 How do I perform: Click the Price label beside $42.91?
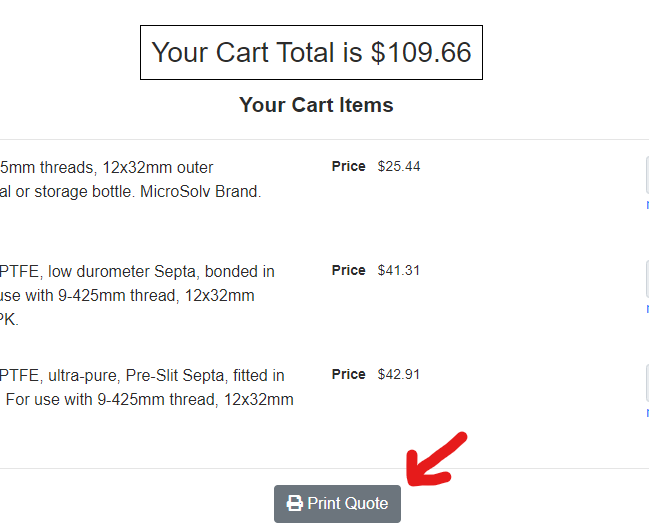coord(348,375)
